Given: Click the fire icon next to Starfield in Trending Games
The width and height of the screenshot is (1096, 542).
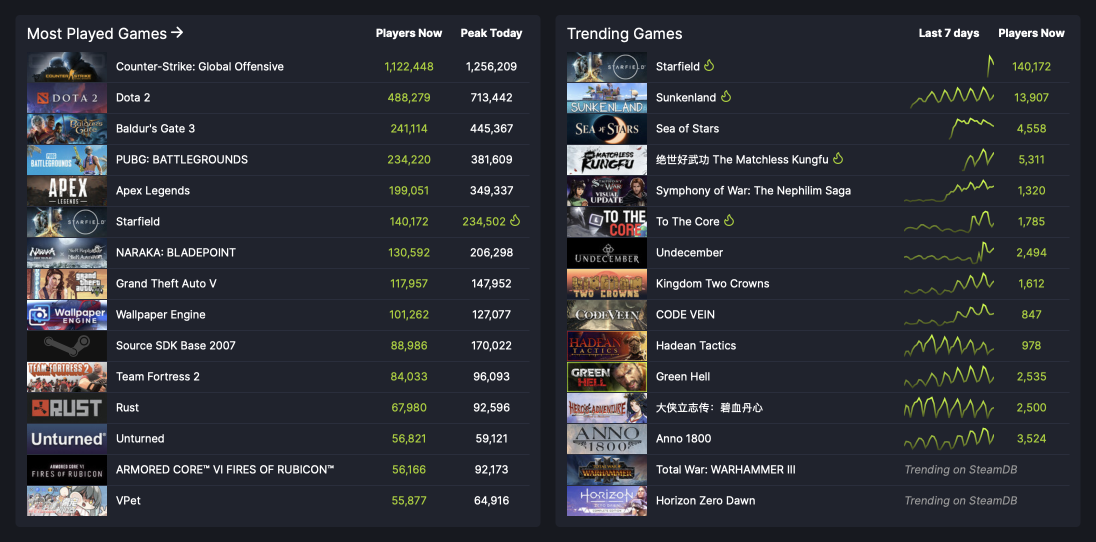Looking at the screenshot, I should 709,66.
